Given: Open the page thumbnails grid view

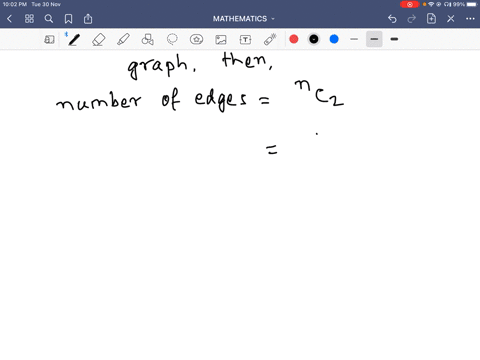Looking at the screenshot, I should click(x=29, y=19).
